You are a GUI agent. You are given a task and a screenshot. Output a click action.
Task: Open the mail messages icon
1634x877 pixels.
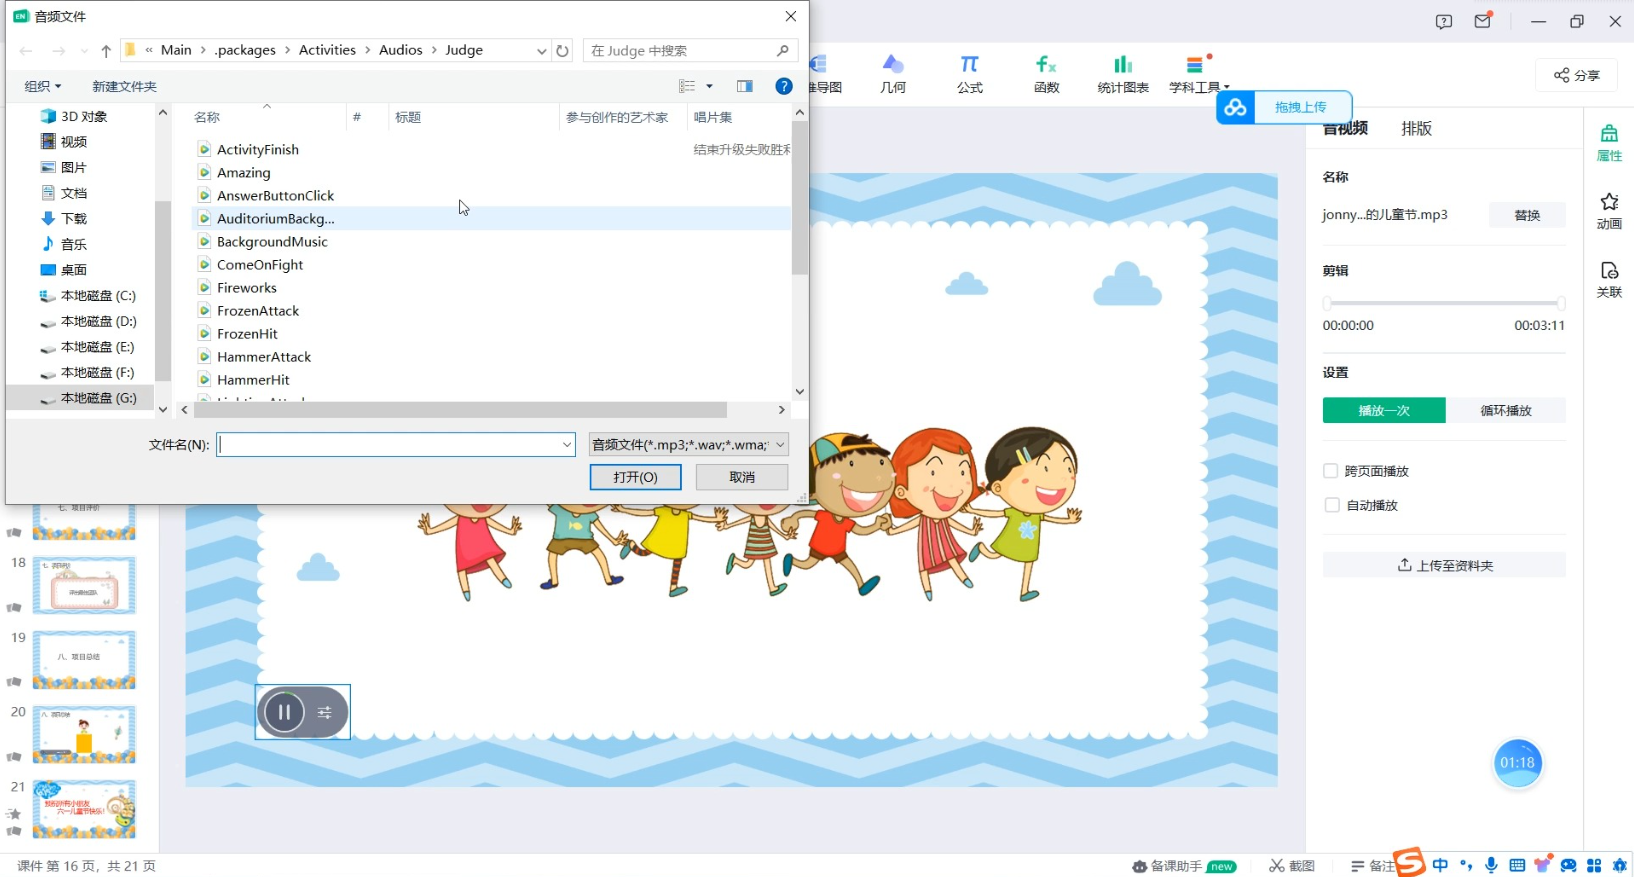[1483, 21]
